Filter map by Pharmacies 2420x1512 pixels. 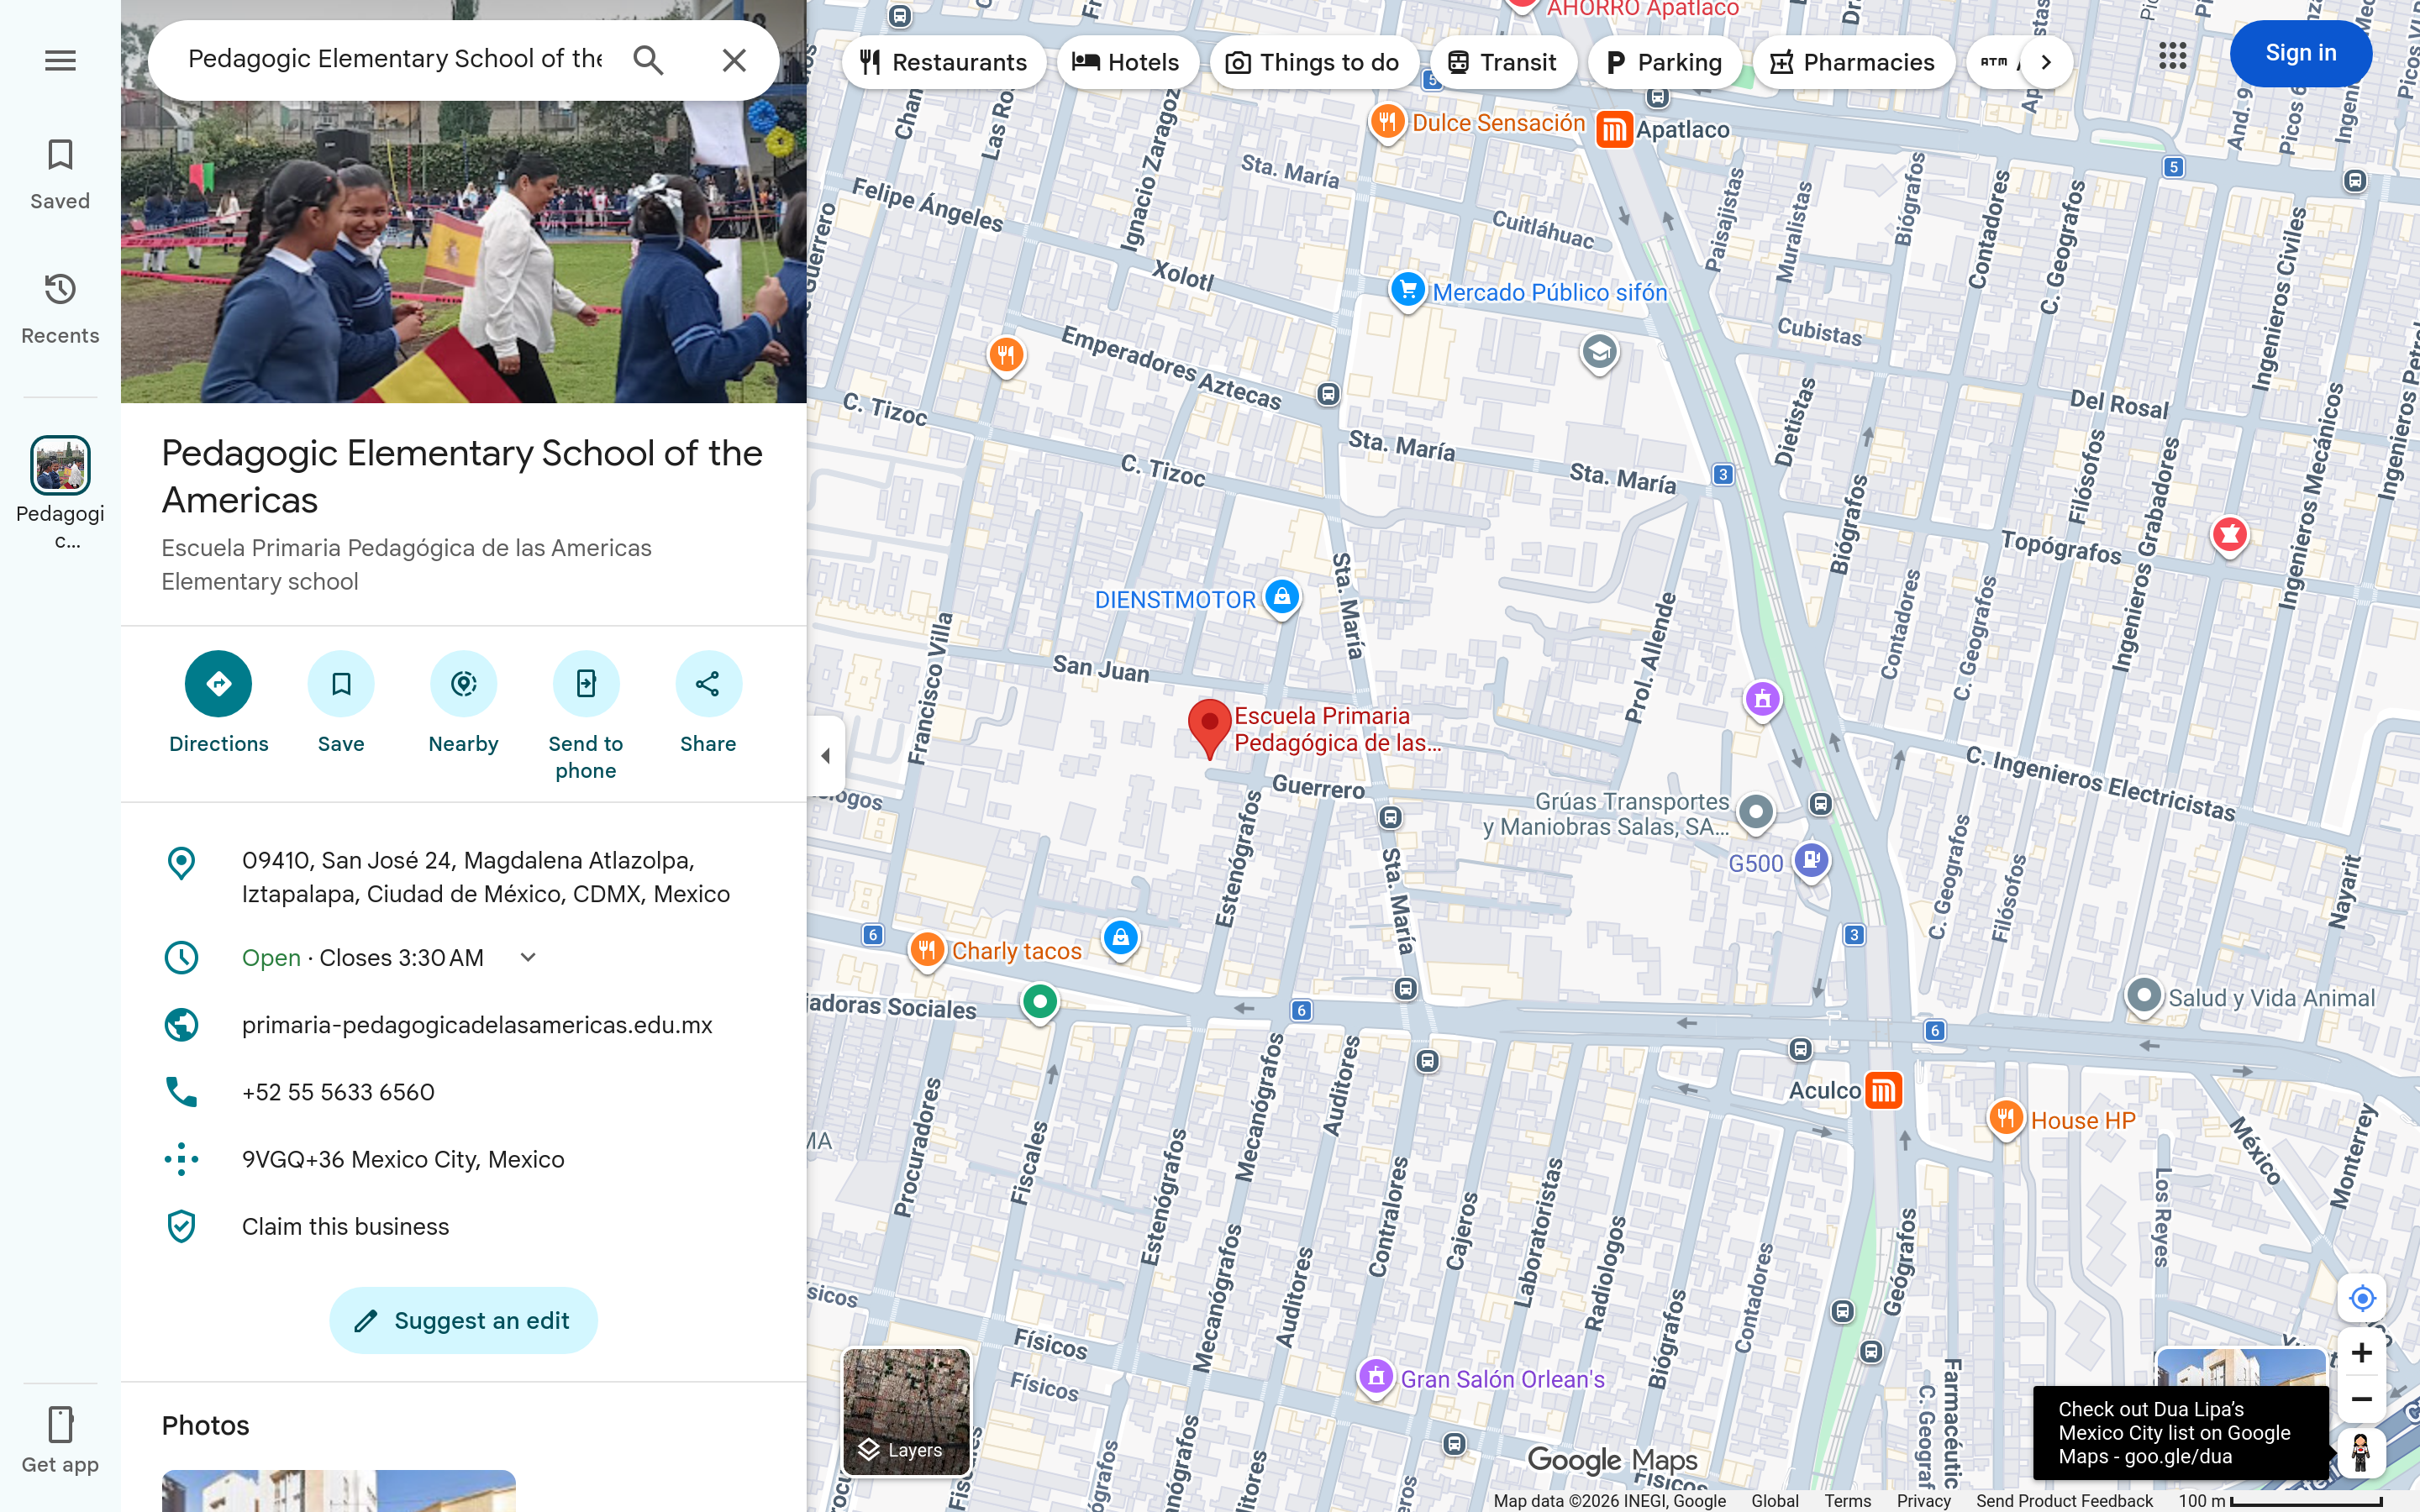tap(1853, 62)
